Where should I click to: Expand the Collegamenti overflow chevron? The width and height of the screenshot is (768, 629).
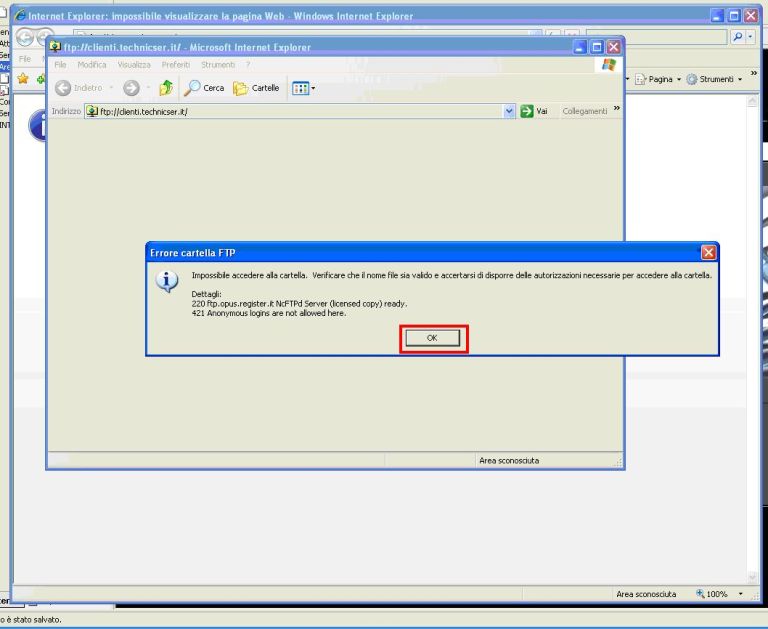617,108
